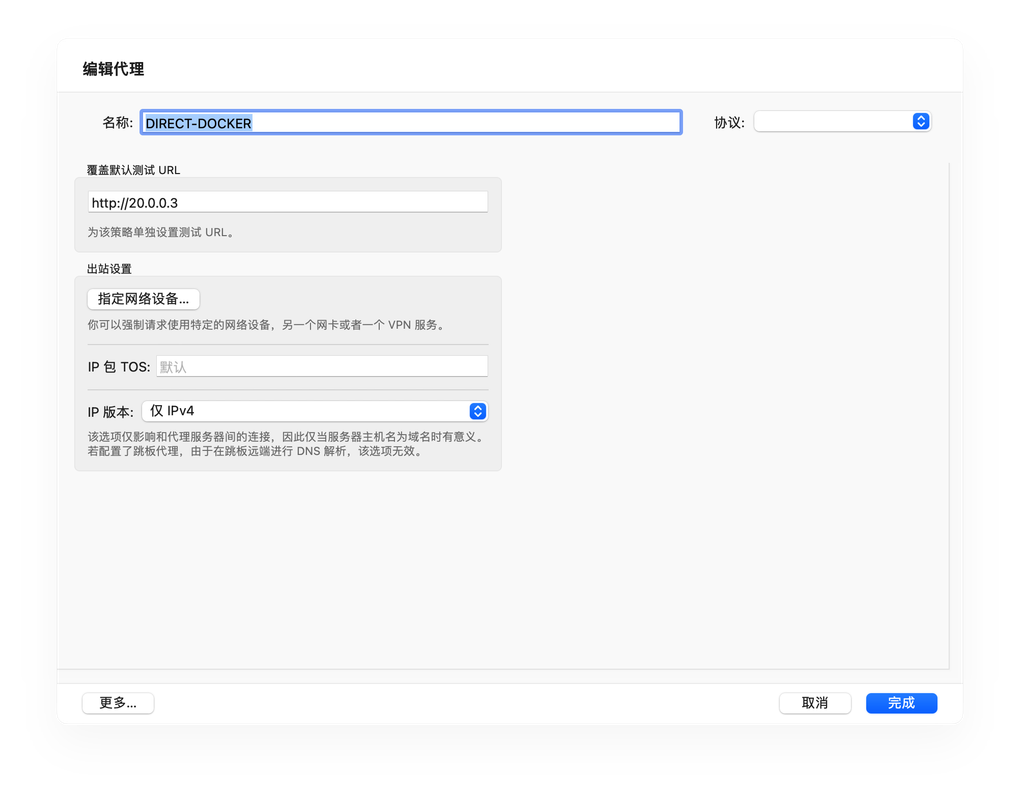The width and height of the screenshot is (1021, 800).
Task: Click the IP 版本: label
Action: pos(110,412)
